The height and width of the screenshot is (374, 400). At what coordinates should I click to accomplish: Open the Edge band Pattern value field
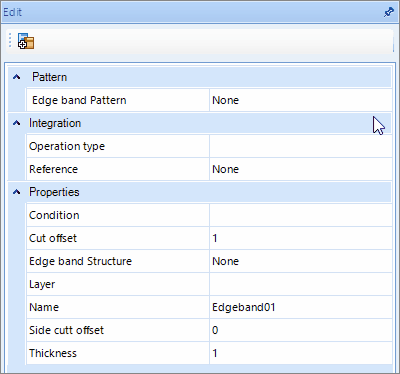tap(300, 100)
